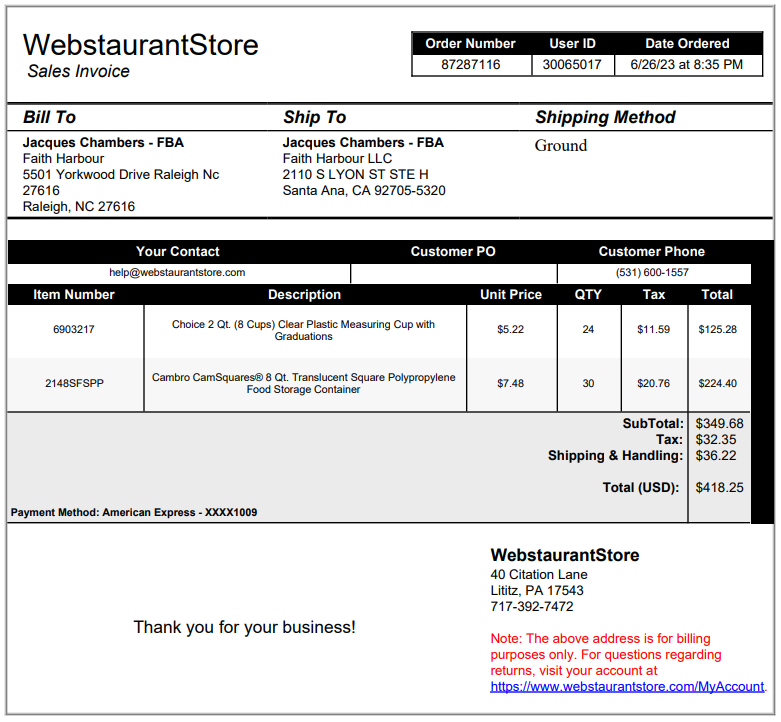781x722 pixels.
Task: Click the Your Contact header
Action: click(178, 251)
